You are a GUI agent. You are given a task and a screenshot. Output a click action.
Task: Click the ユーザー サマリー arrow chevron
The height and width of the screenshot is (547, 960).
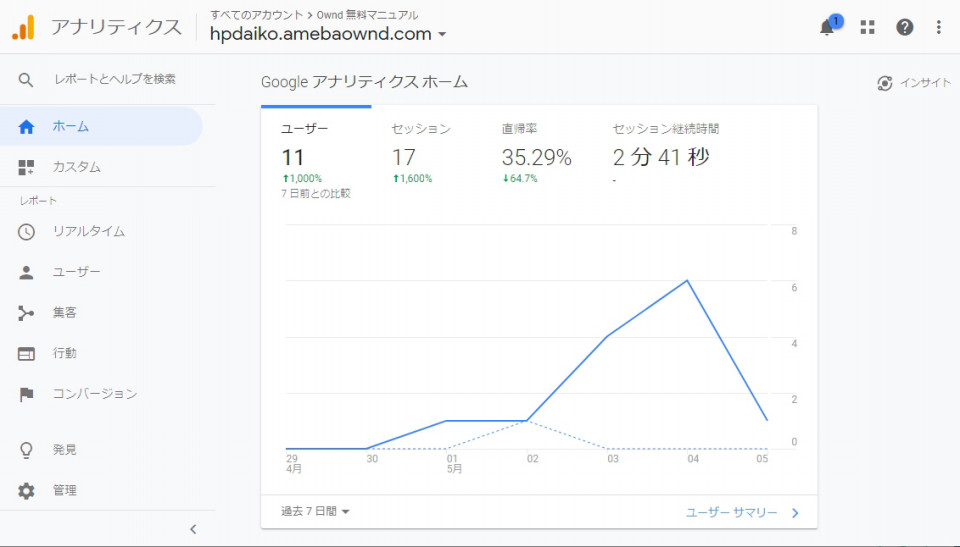[795, 513]
